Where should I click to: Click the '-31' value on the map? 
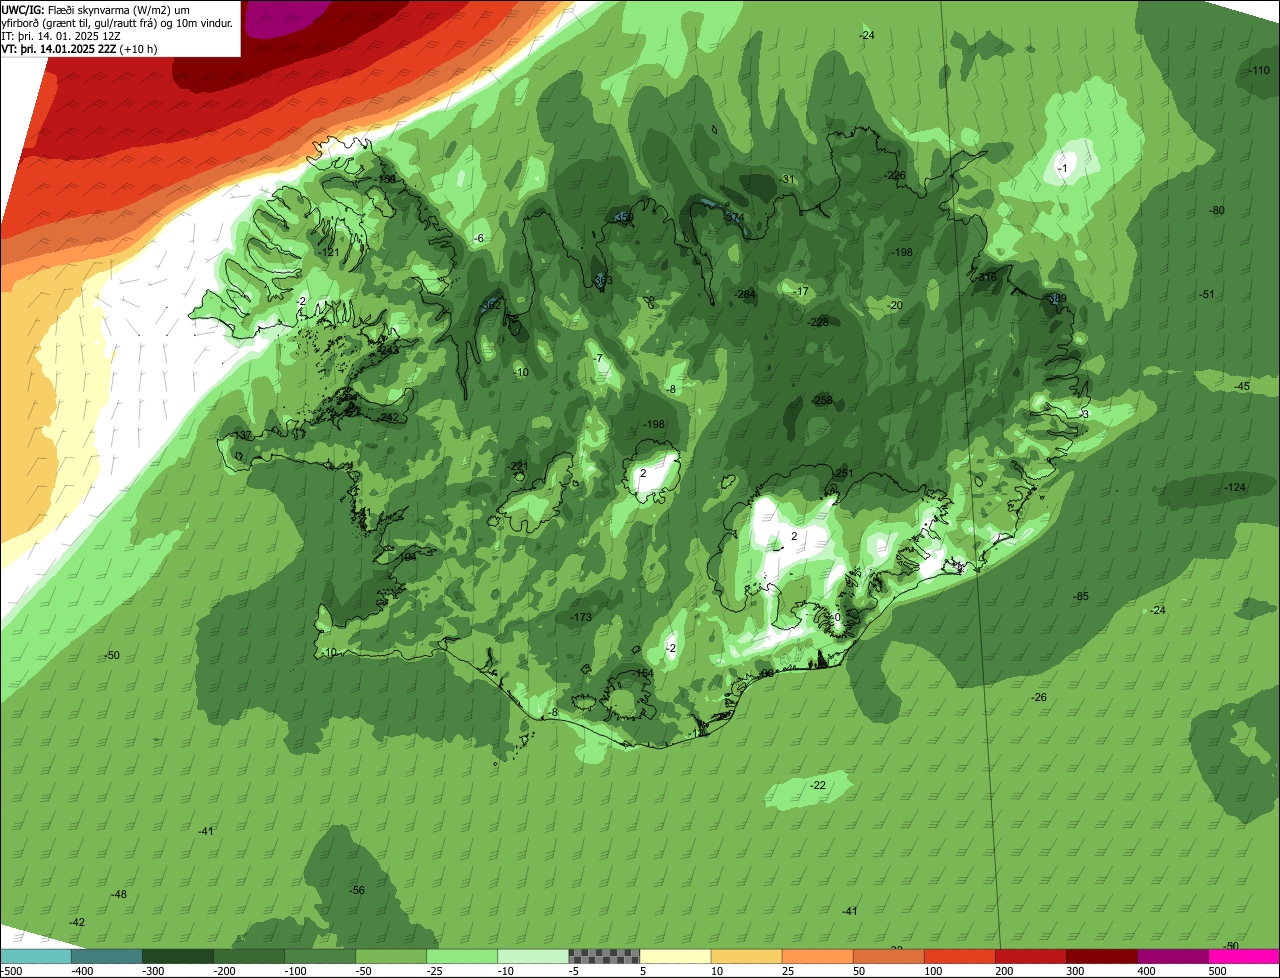pos(787,180)
